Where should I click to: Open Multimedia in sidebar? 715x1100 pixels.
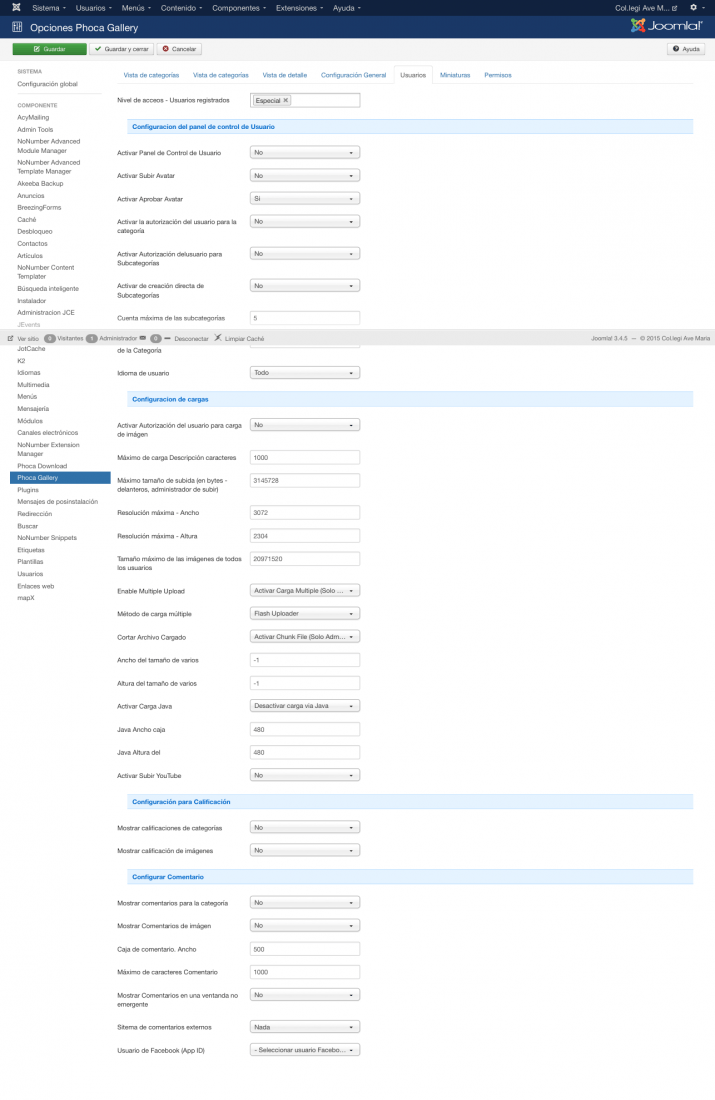(x=33, y=385)
